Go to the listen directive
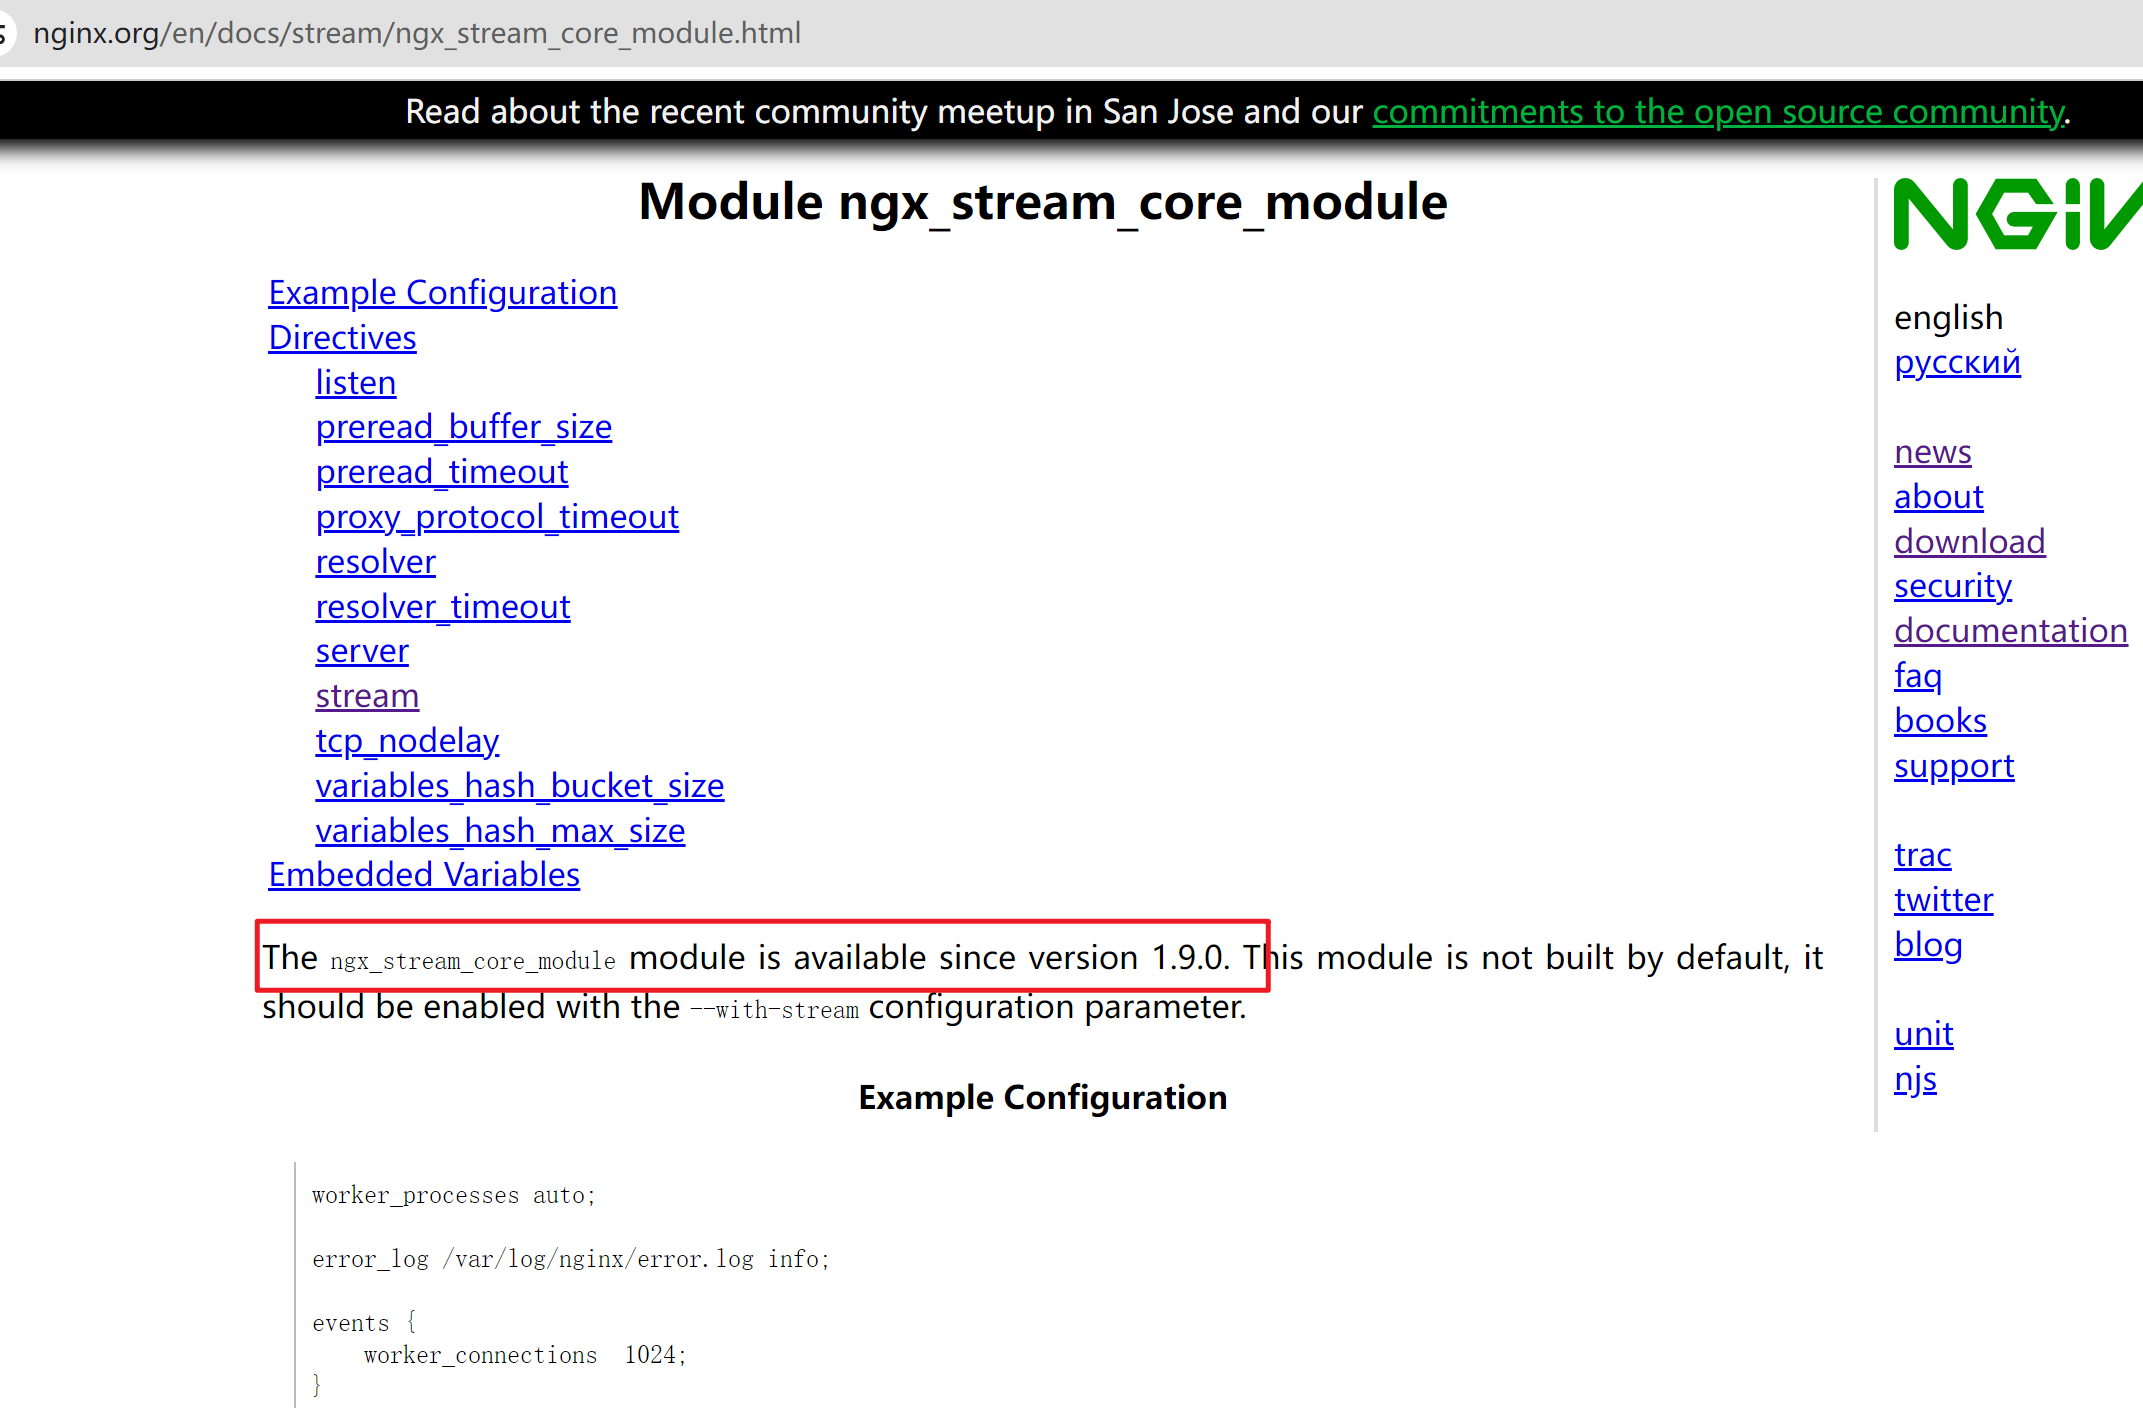Viewport: 2143px width, 1408px height. click(x=355, y=383)
